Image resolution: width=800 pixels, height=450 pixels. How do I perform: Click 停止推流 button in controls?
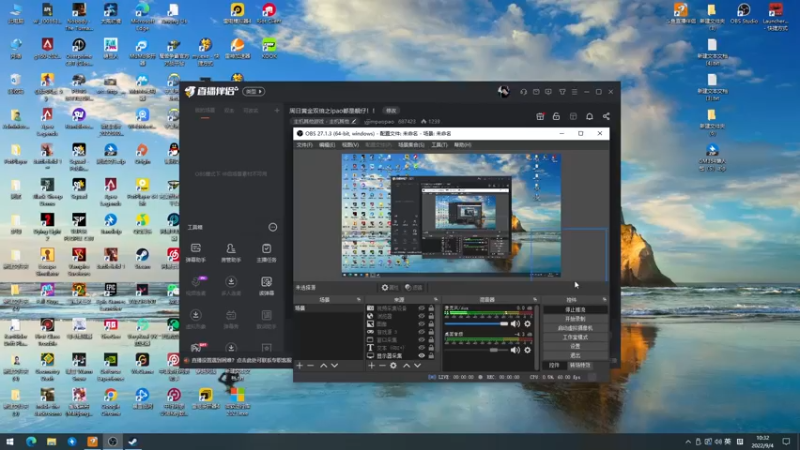[x=575, y=310]
